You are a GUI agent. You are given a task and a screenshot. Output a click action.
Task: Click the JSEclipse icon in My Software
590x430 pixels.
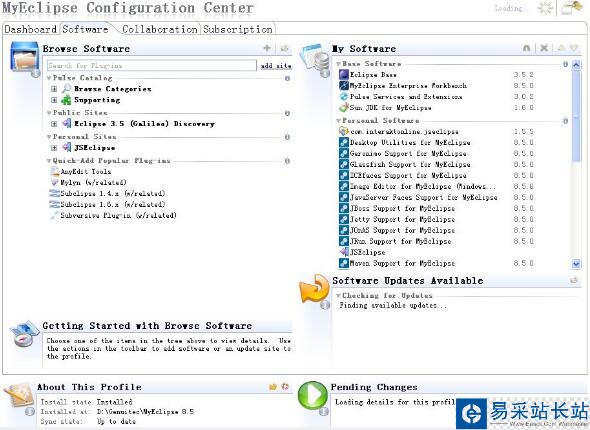344,252
